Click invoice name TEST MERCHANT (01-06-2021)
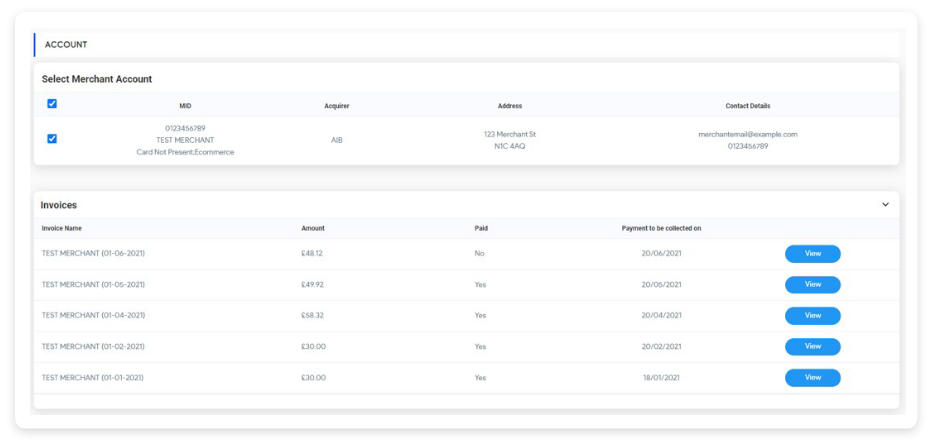Image resolution: width=933 pixels, height=447 pixels. pos(93,254)
